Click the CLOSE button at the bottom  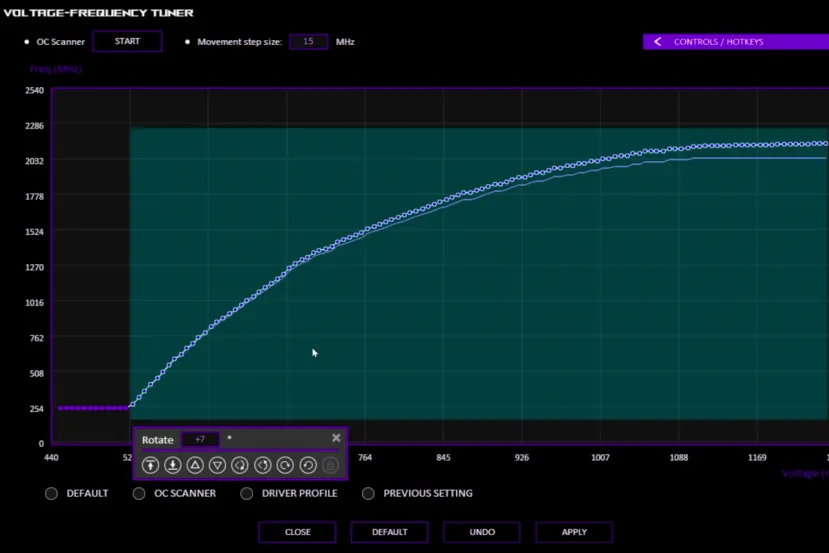(x=297, y=532)
